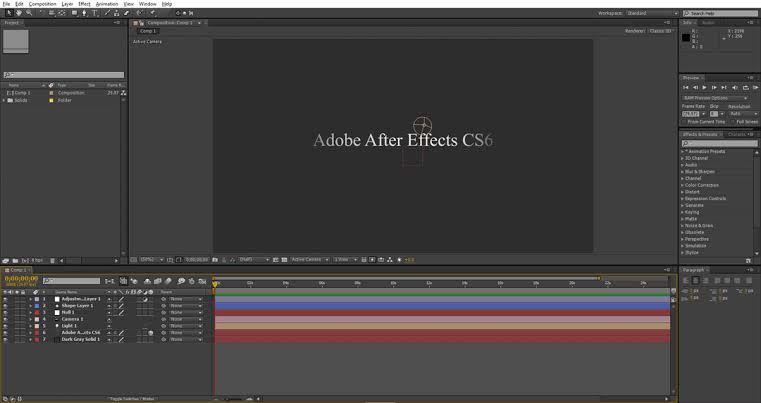Viewport: 761px width, 403px height.
Task: Toggle visibility of Camera 1 layer
Action: 5,319
